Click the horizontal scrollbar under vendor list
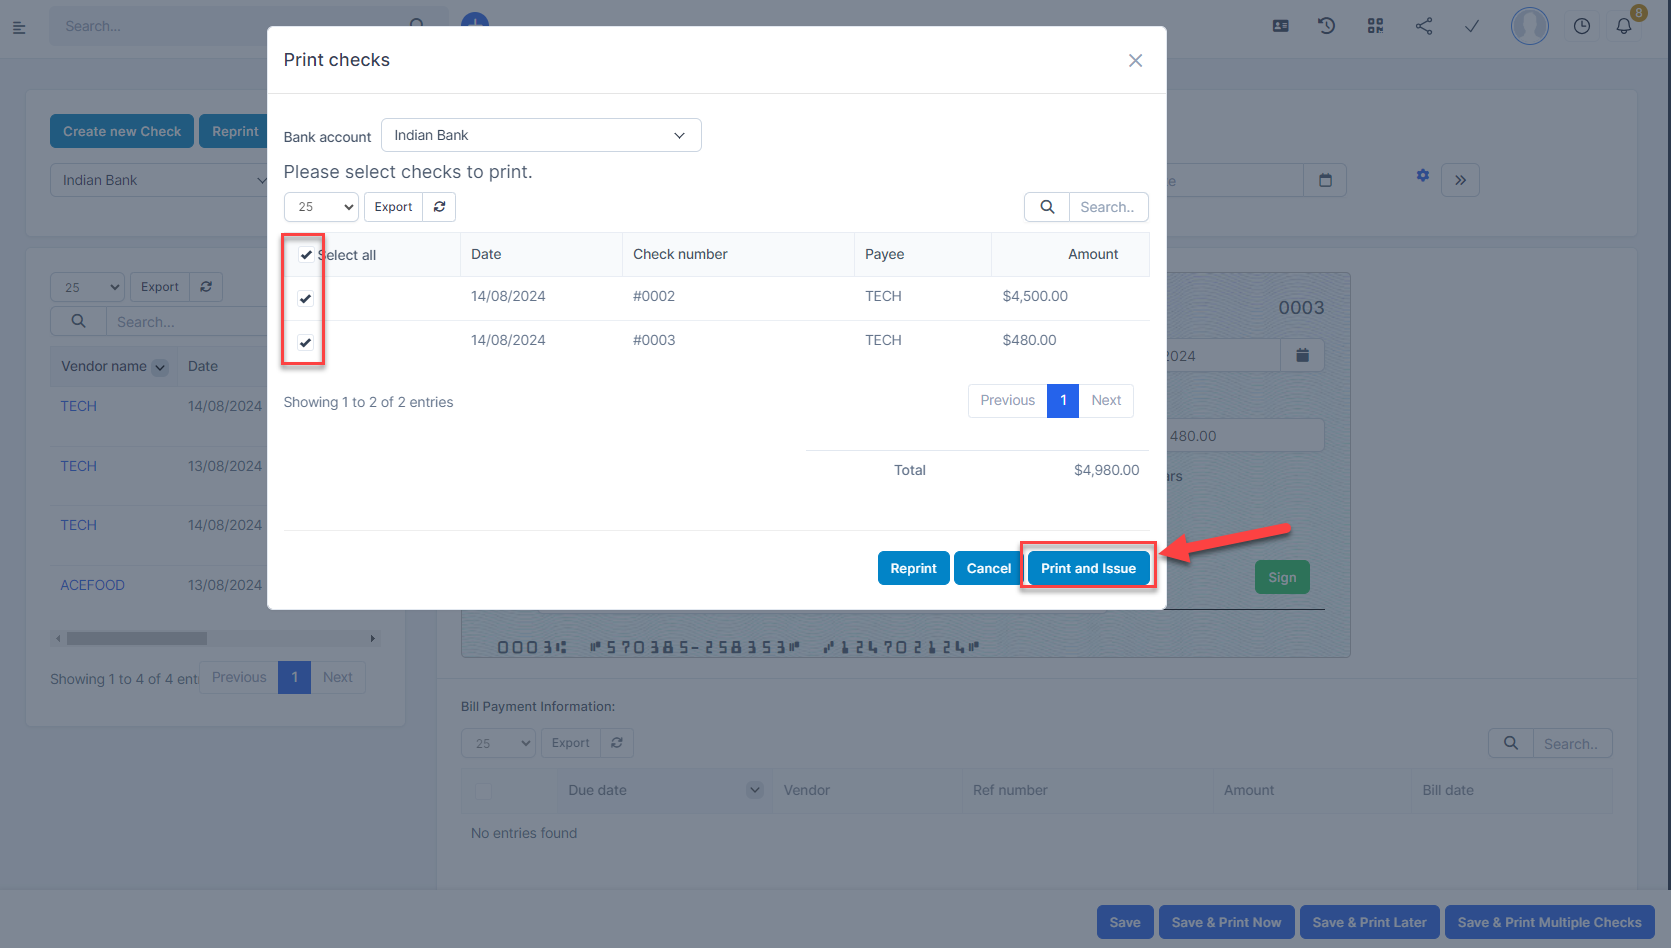1671x948 pixels. point(137,638)
